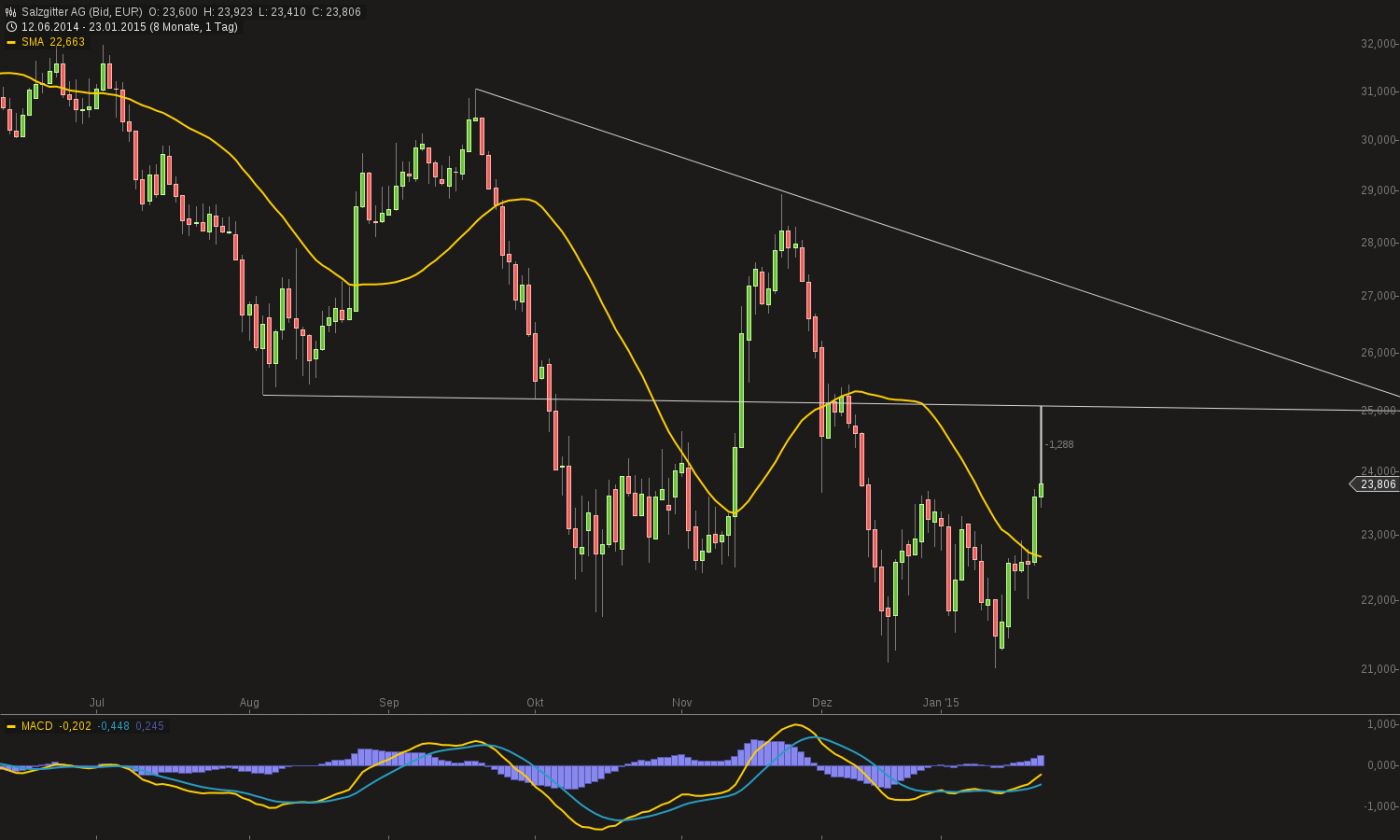Screen dimensions: 1400x840
Task: Click the MACD axis label -1,000
Action: [1379, 806]
